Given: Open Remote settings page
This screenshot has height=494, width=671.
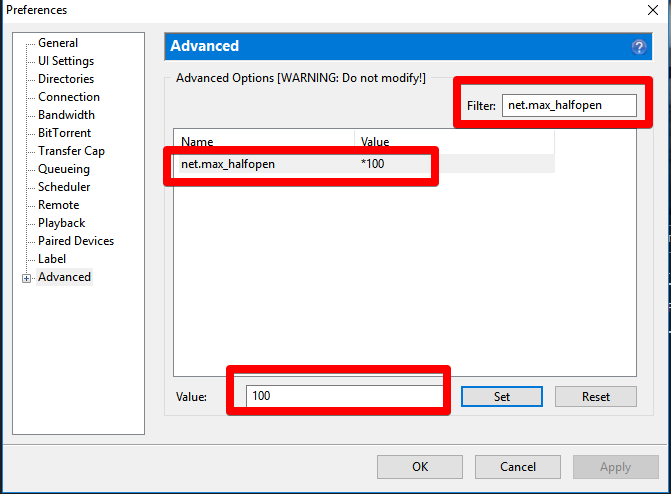Looking at the screenshot, I should coord(59,205).
